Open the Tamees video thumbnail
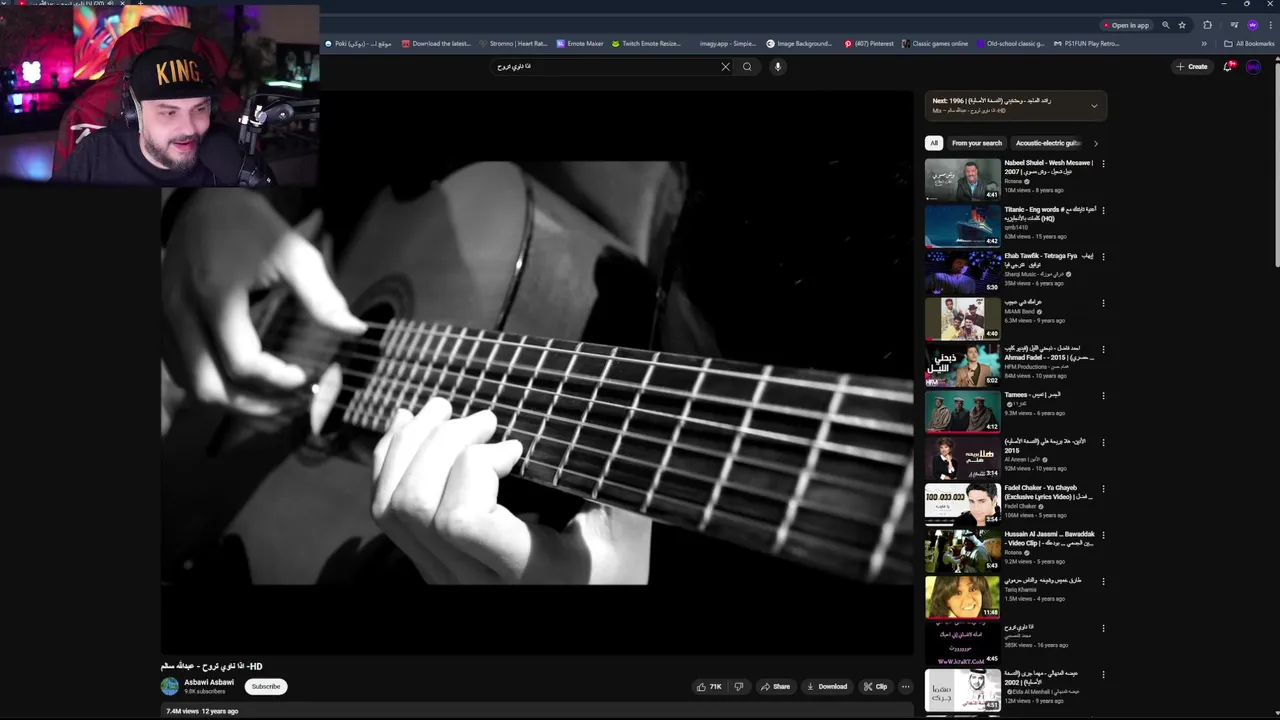 pos(962,412)
